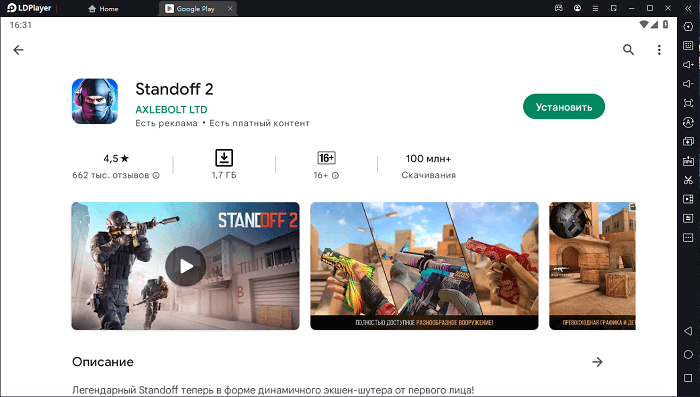
Task: Click the download size icon above 1,7 ГБ
Action: (224, 158)
